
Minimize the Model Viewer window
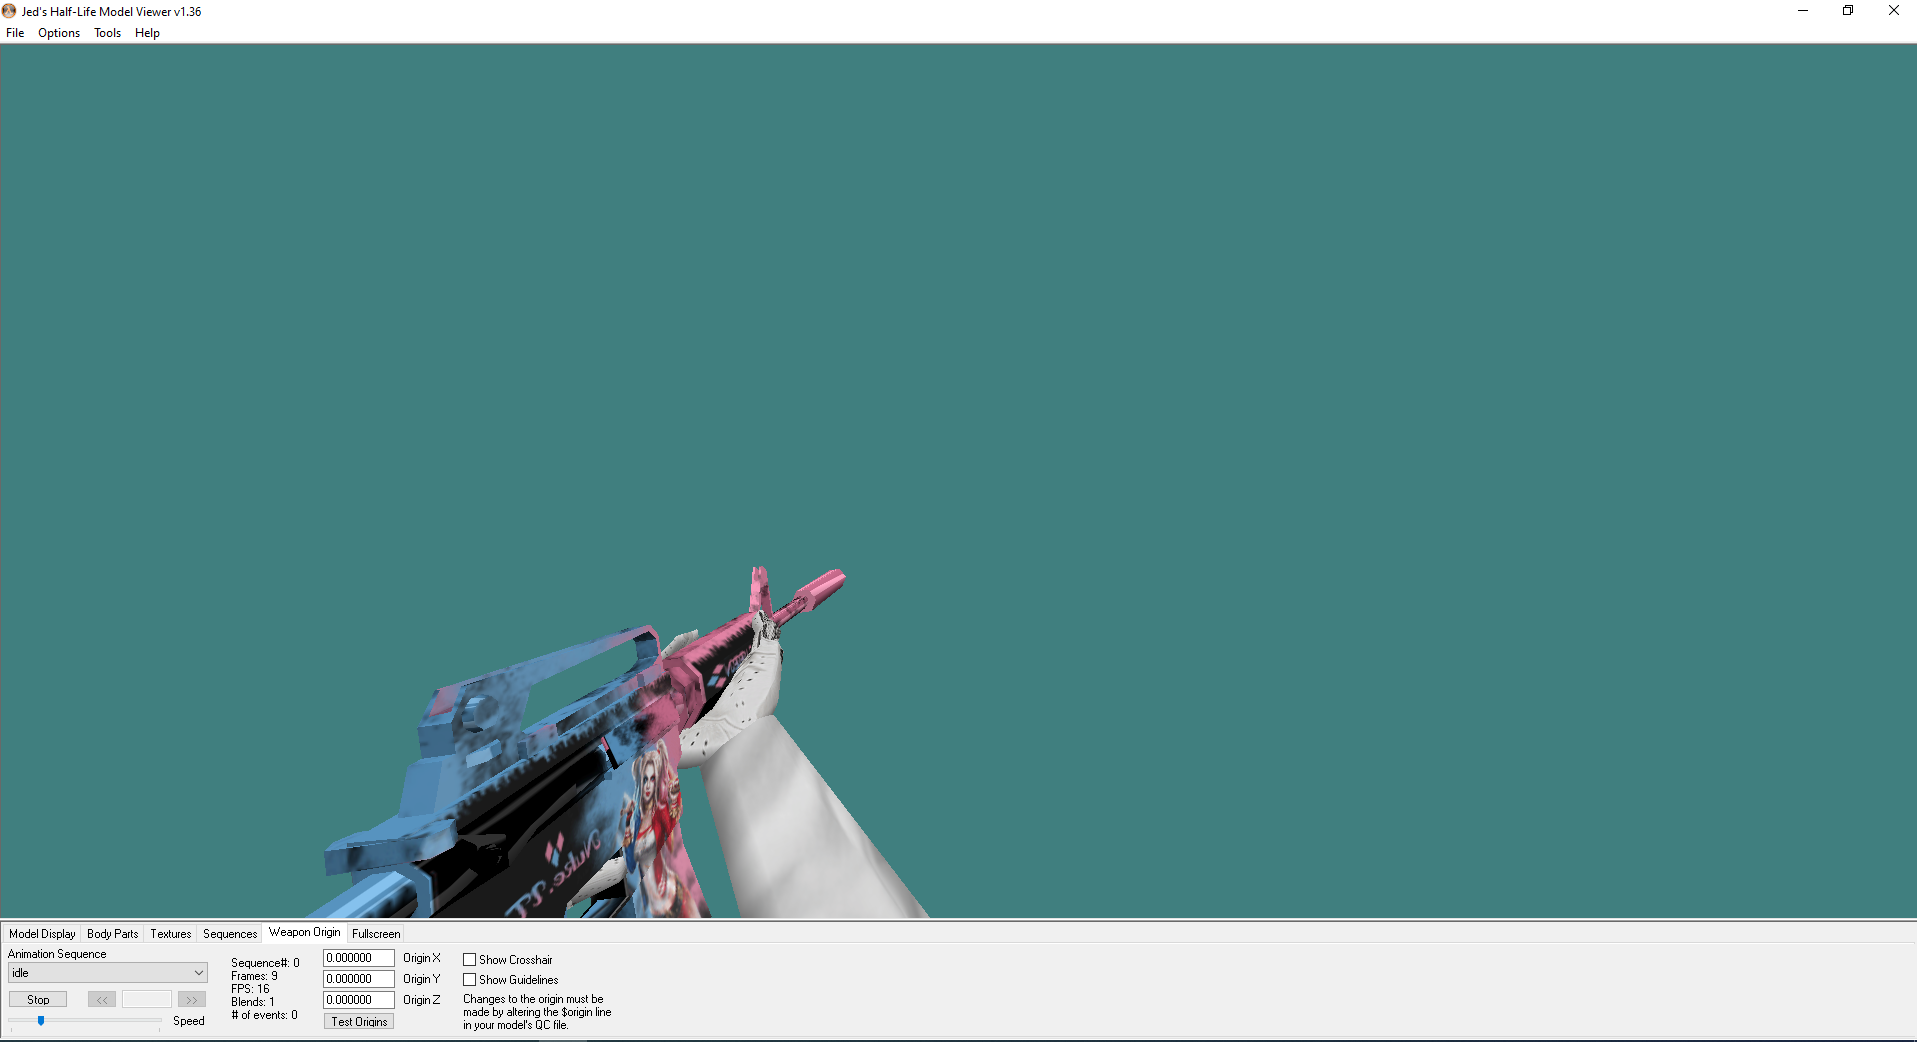pyautogui.click(x=1803, y=11)
